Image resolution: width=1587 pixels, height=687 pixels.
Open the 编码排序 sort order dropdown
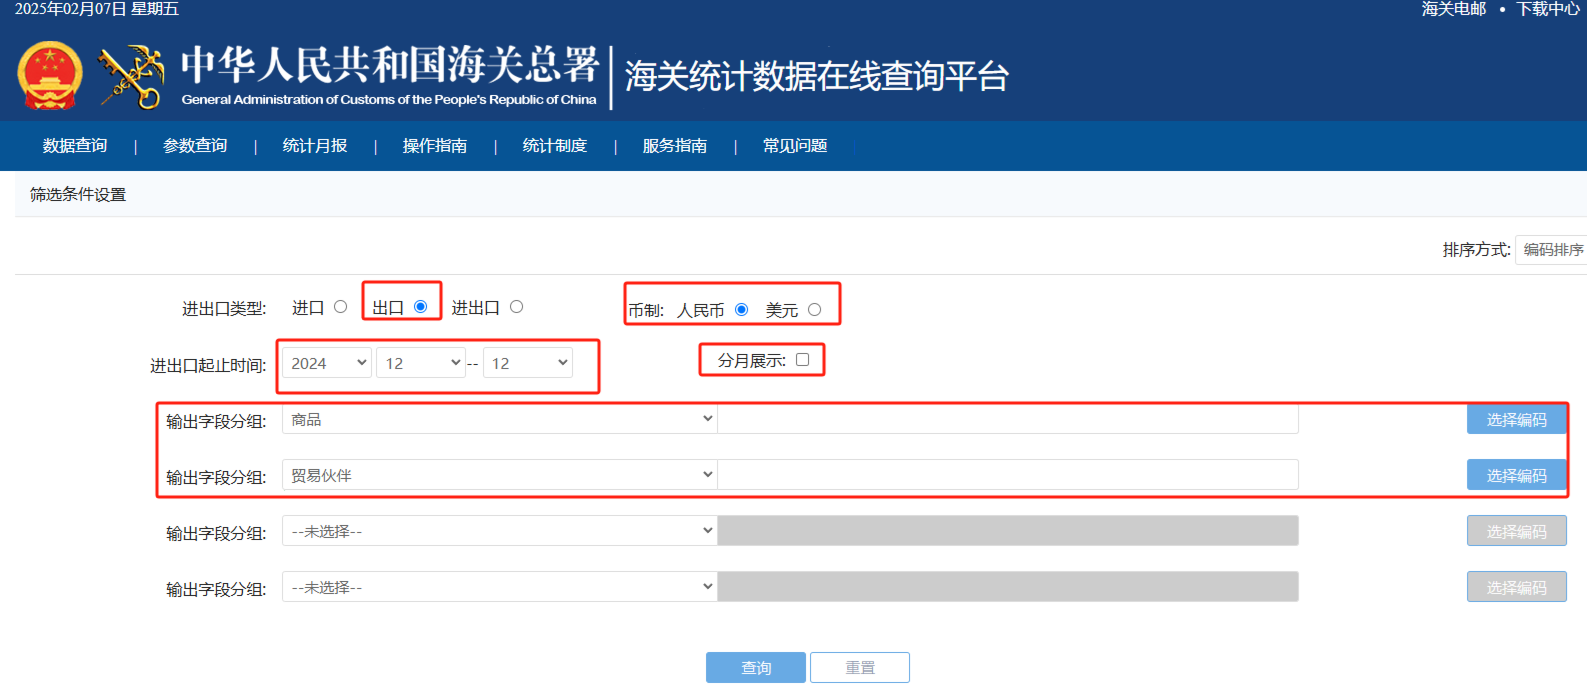tap(1552, 250)
